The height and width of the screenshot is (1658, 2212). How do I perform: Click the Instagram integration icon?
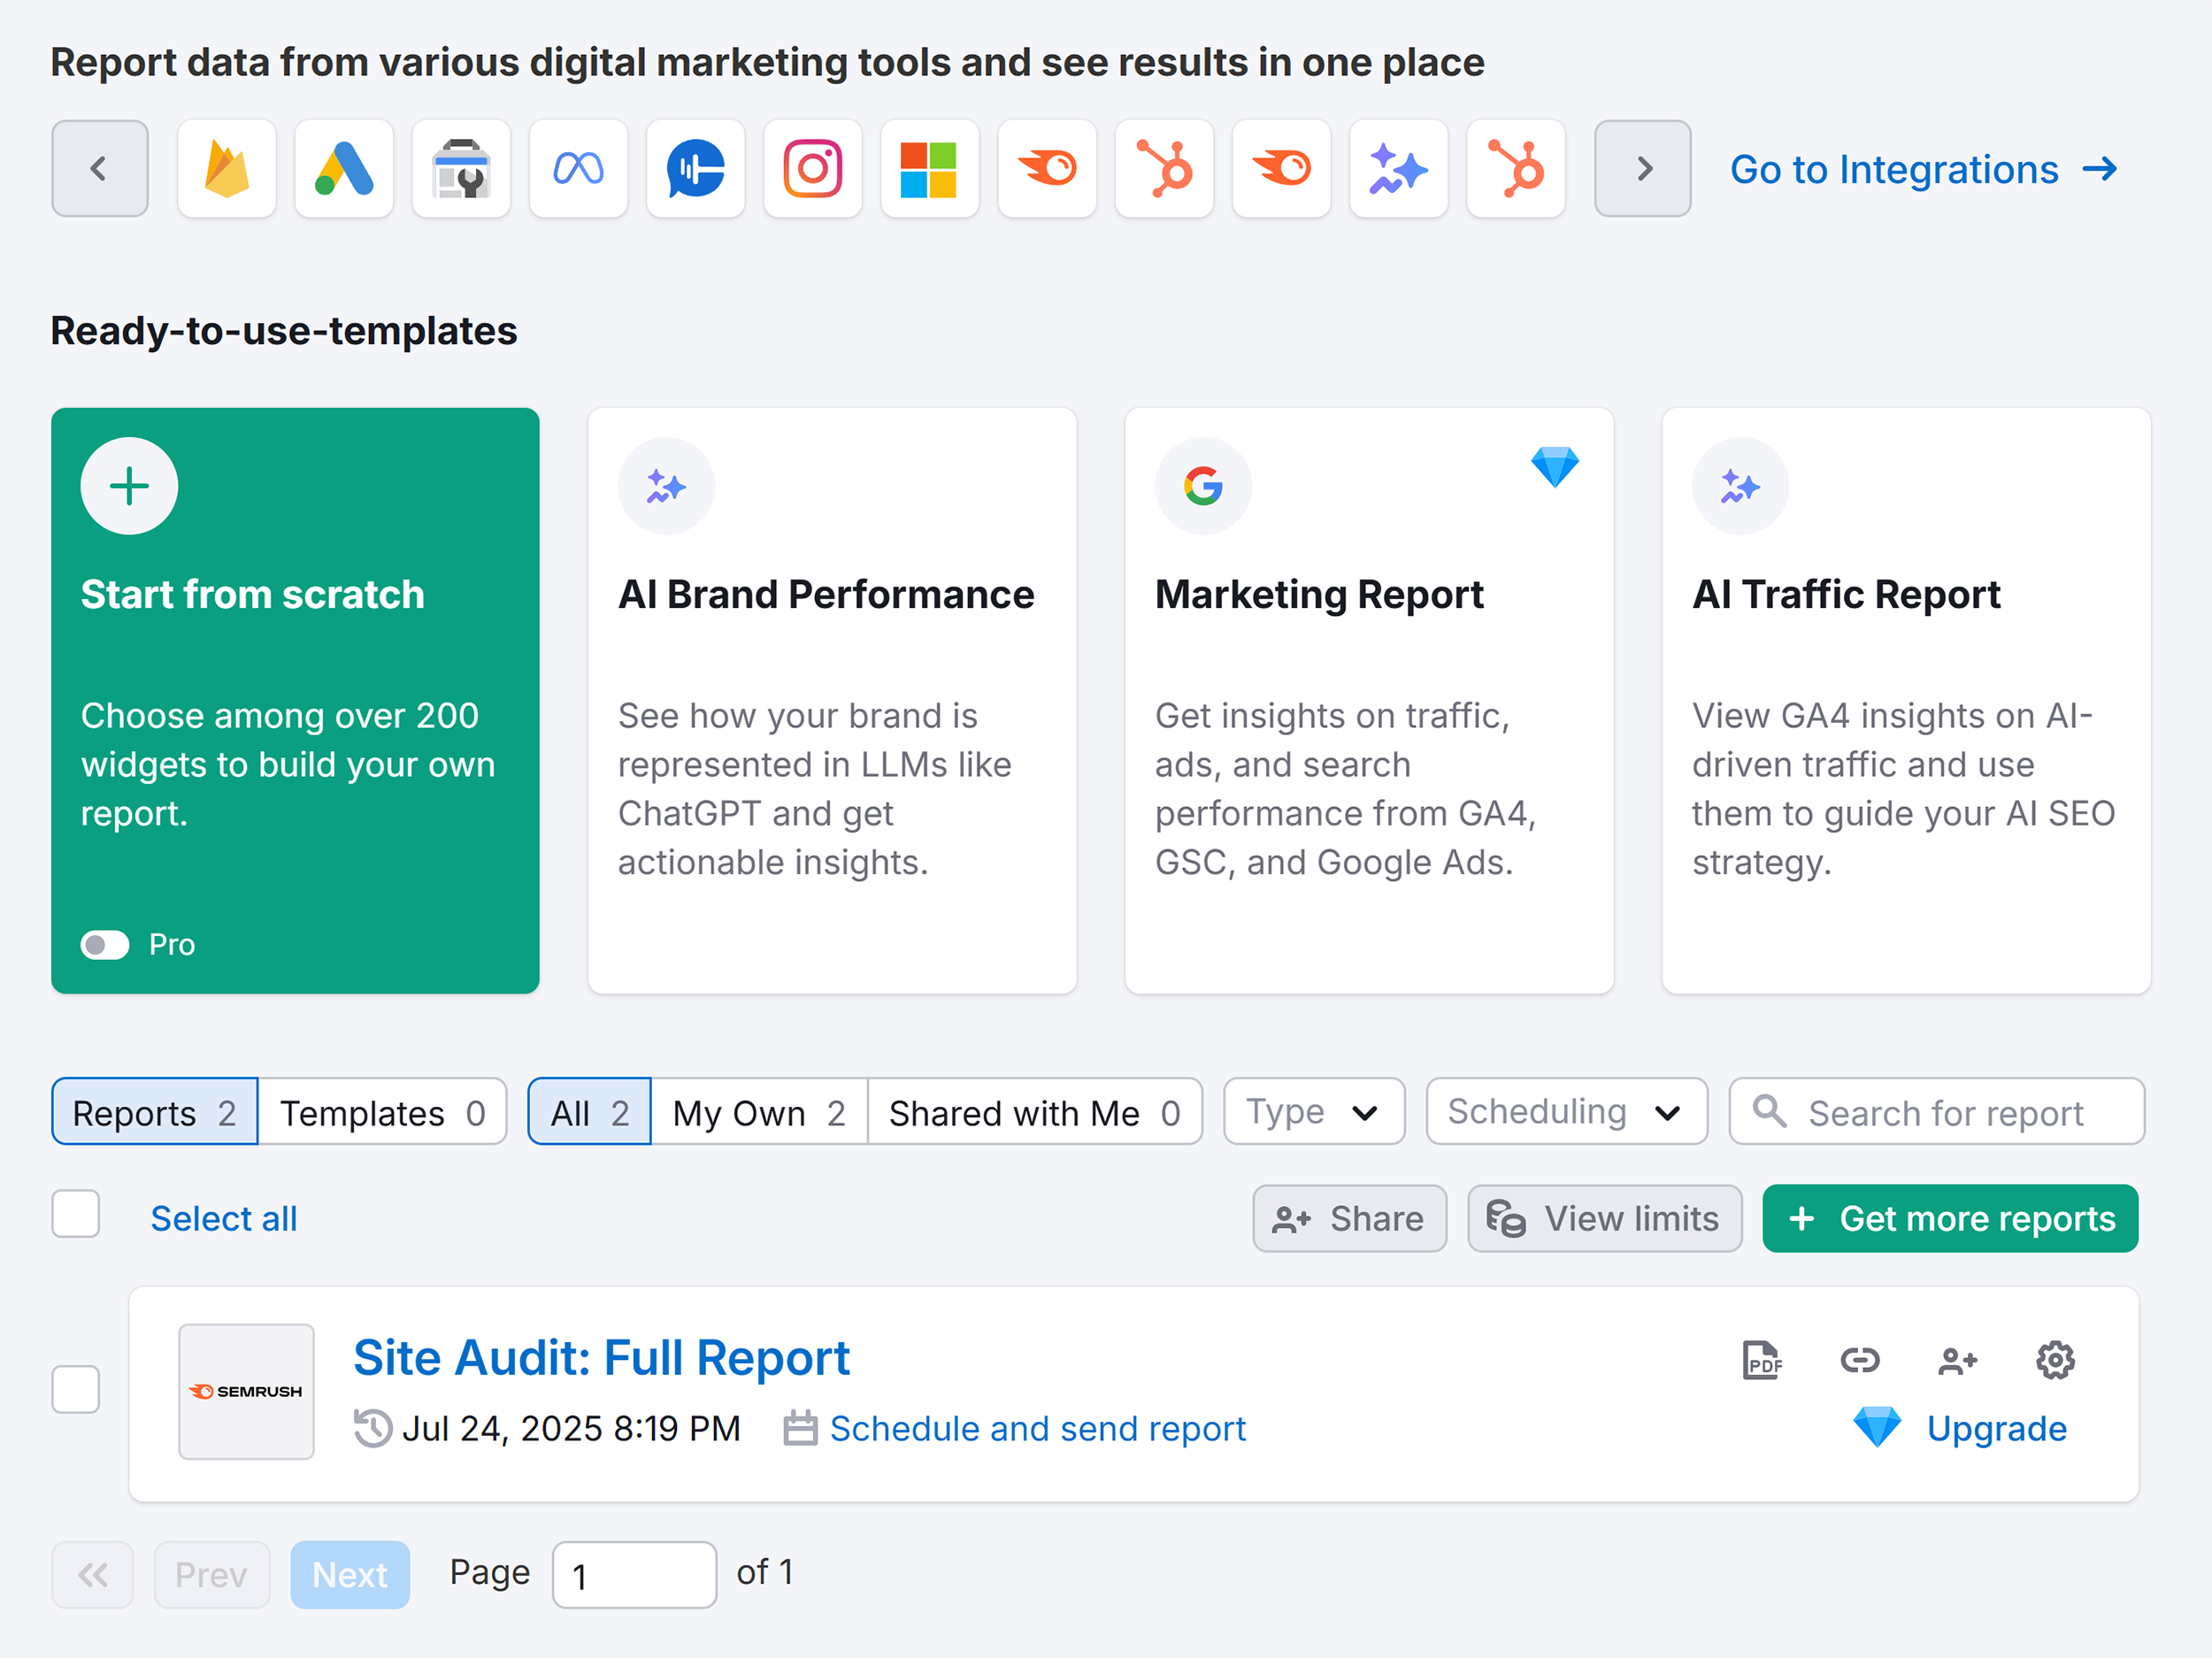[x=812, y=168]
